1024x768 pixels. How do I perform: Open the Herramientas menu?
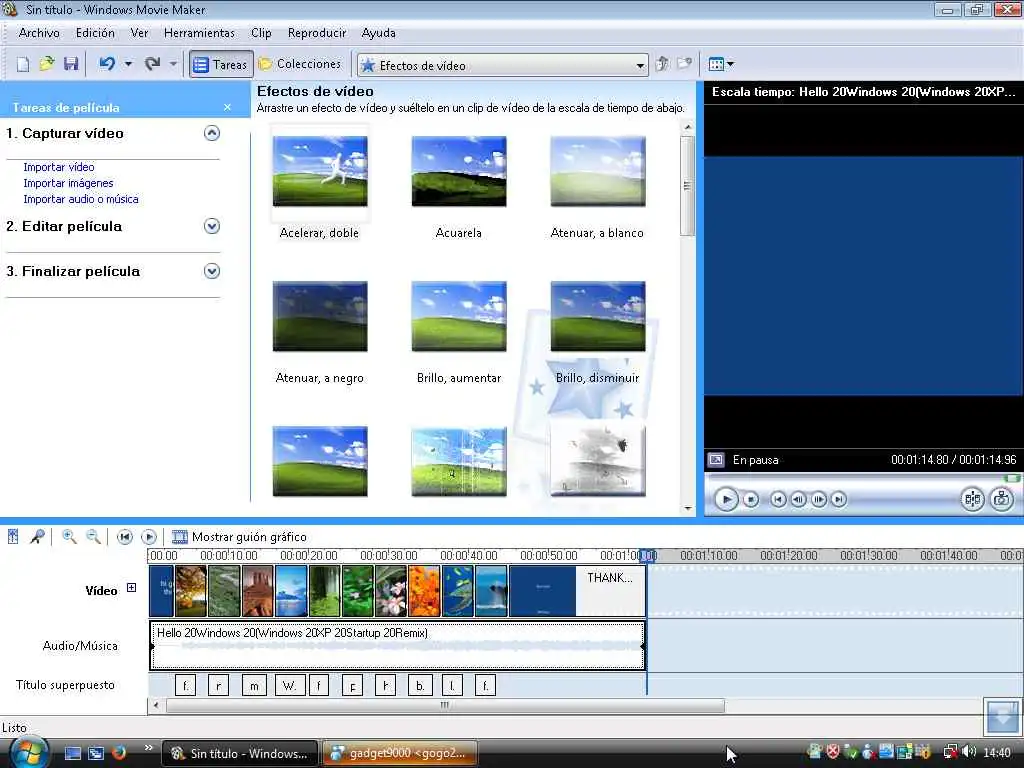pyautogui.click(x=199, y=33)
